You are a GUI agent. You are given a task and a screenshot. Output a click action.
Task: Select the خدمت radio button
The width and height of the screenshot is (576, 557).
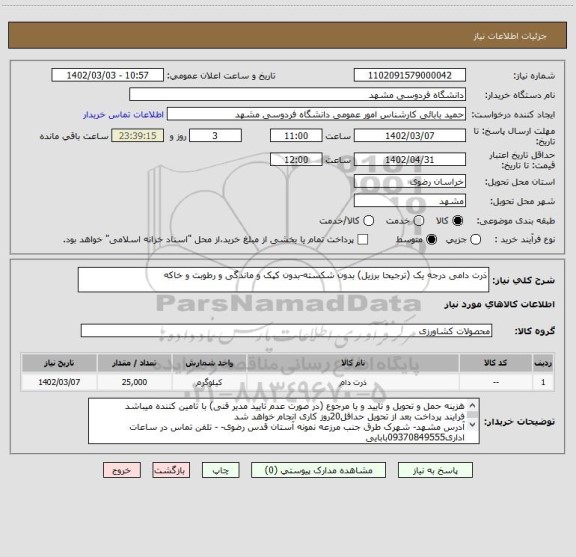(419, 221)
